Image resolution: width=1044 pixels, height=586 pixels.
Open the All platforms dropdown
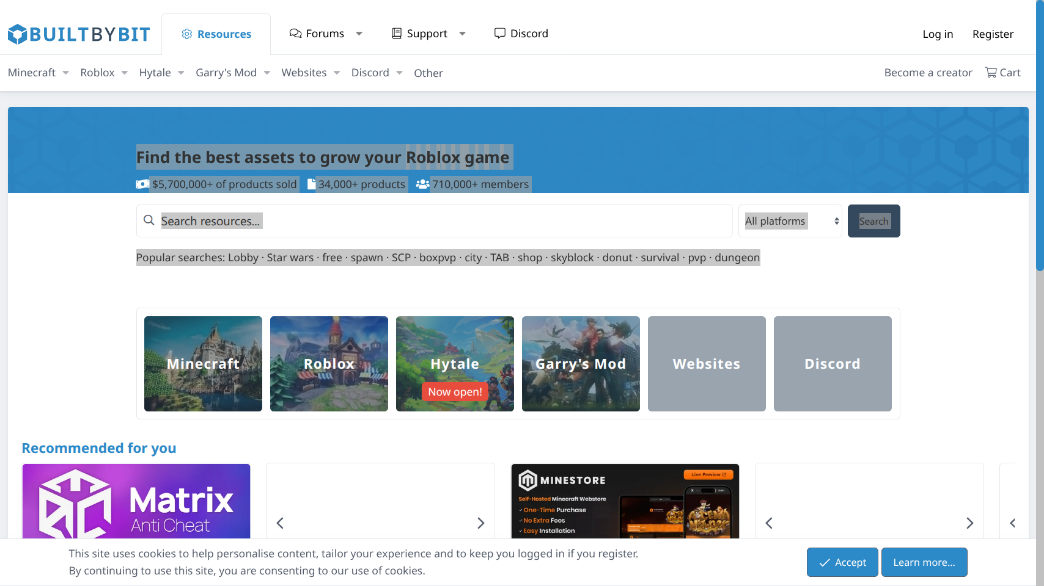click(x=790, y=219)
